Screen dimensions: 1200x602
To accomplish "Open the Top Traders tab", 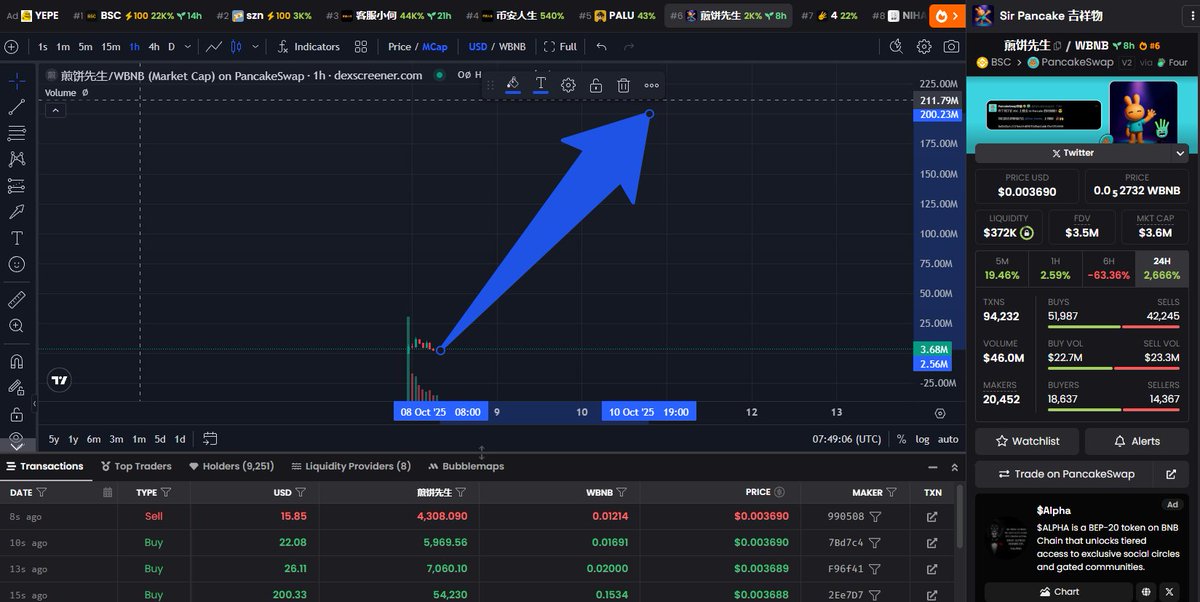I will click(136, 466).
